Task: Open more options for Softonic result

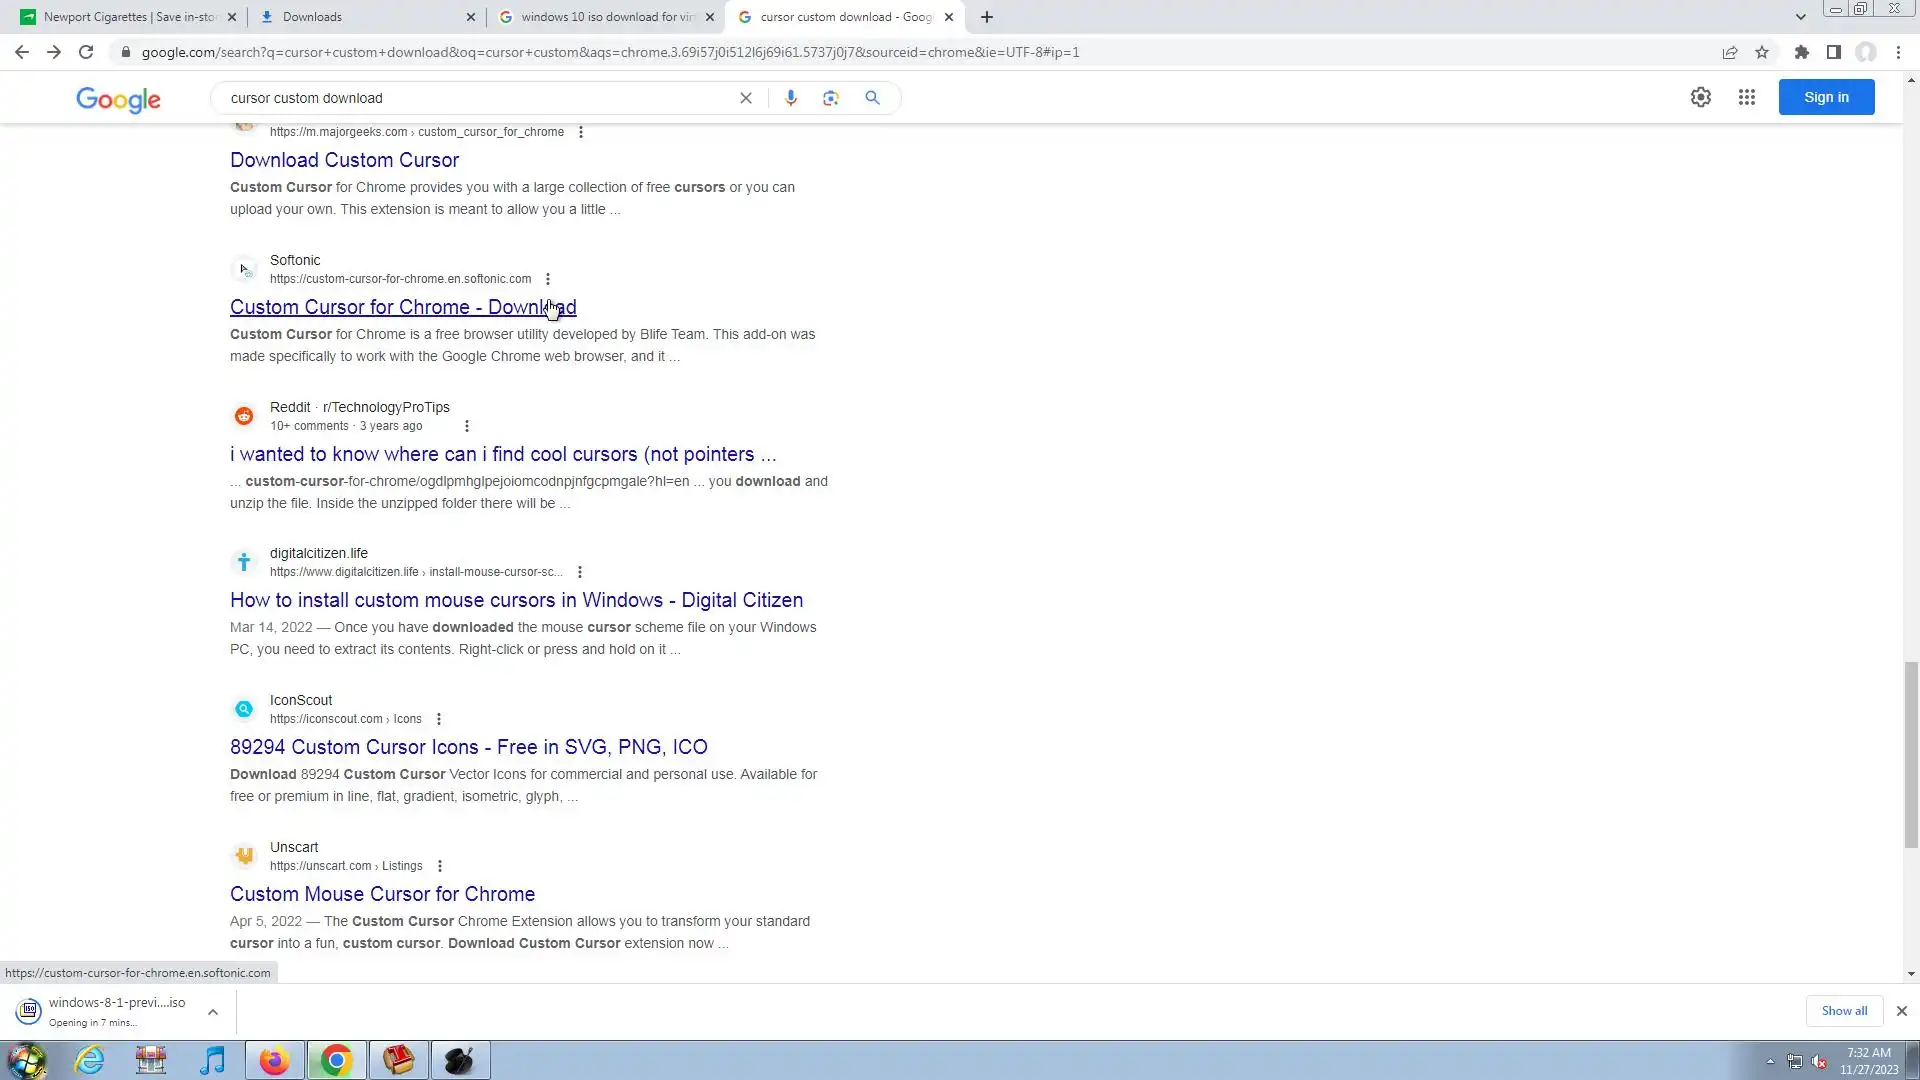Action: 547,279
